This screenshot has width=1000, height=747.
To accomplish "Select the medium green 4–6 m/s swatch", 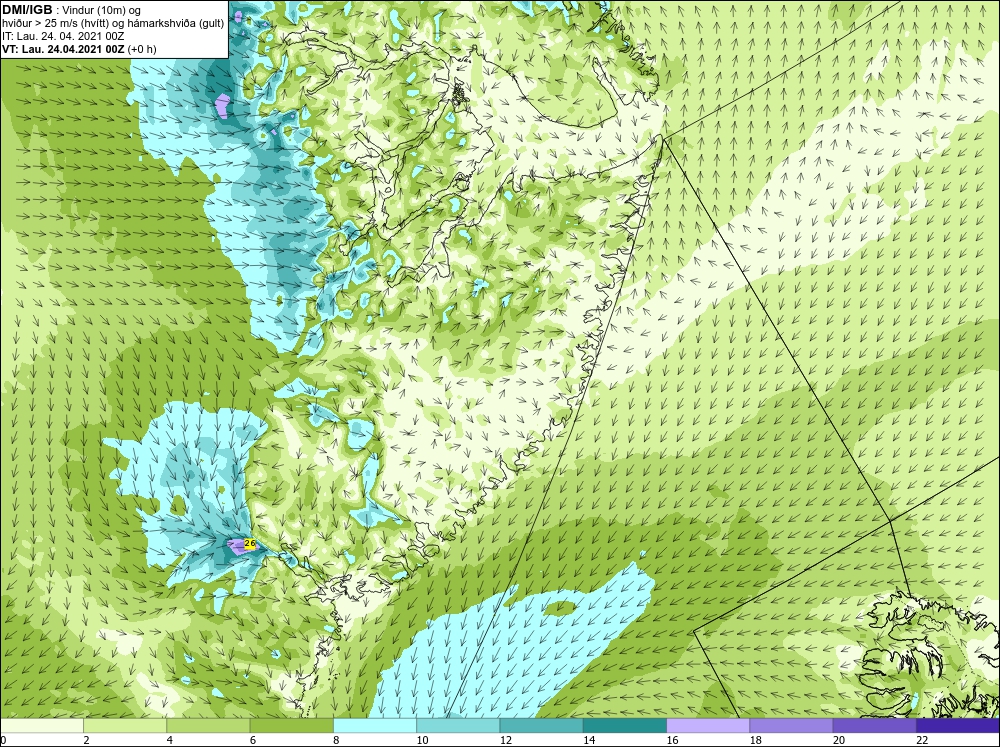I will click(x=208, y=726).
